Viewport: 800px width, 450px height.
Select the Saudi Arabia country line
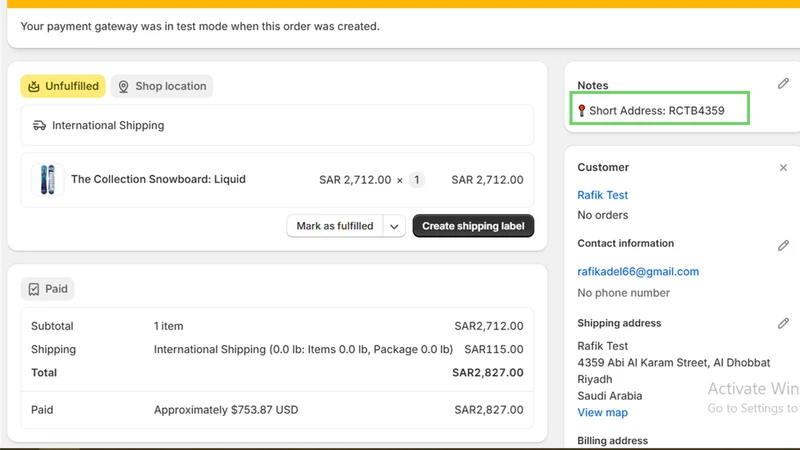[609, 396]
